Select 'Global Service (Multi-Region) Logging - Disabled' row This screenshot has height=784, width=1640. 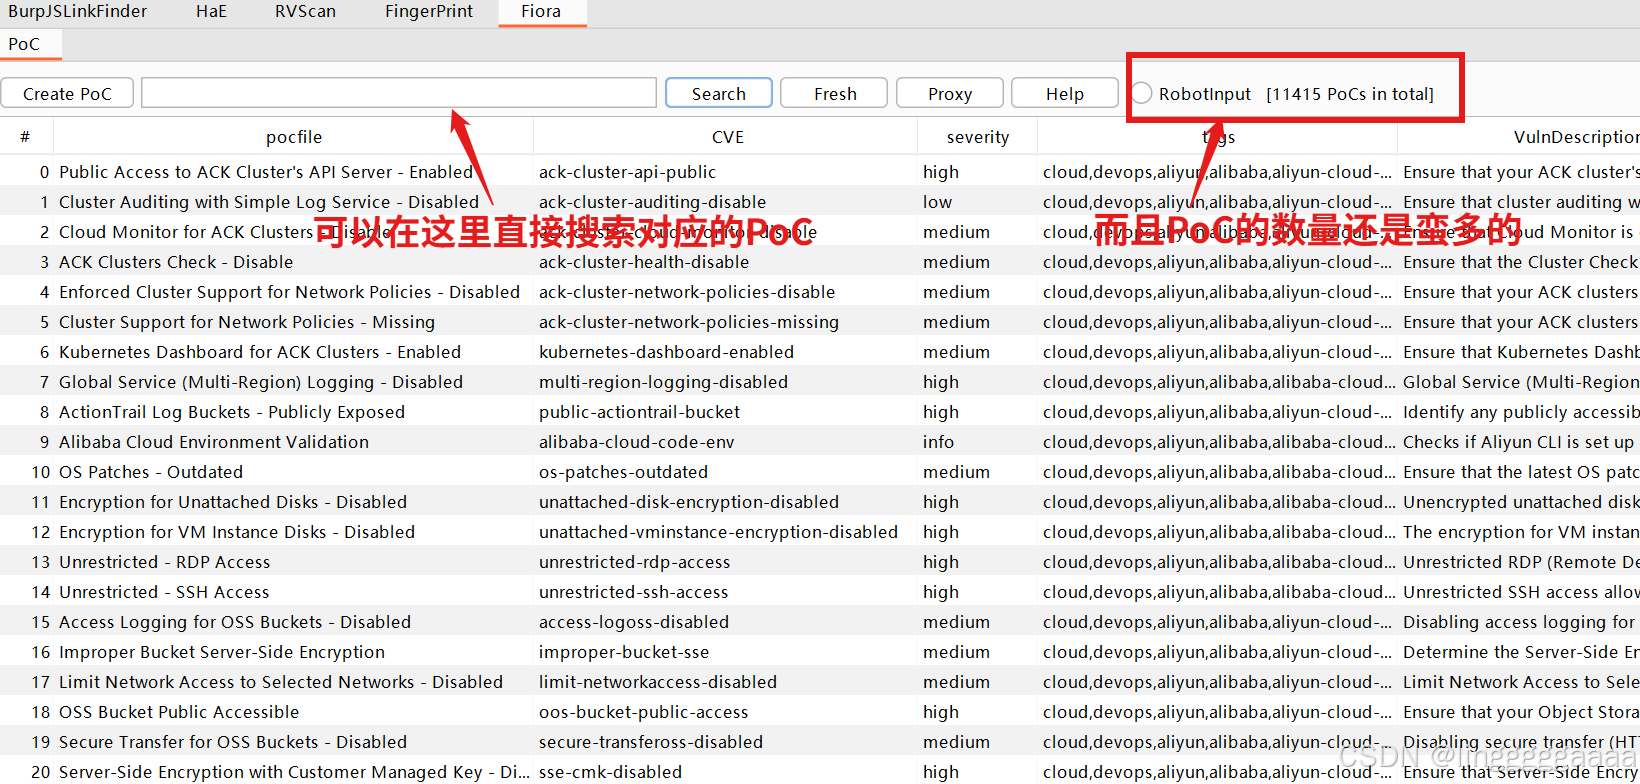(x=820, y=382)
